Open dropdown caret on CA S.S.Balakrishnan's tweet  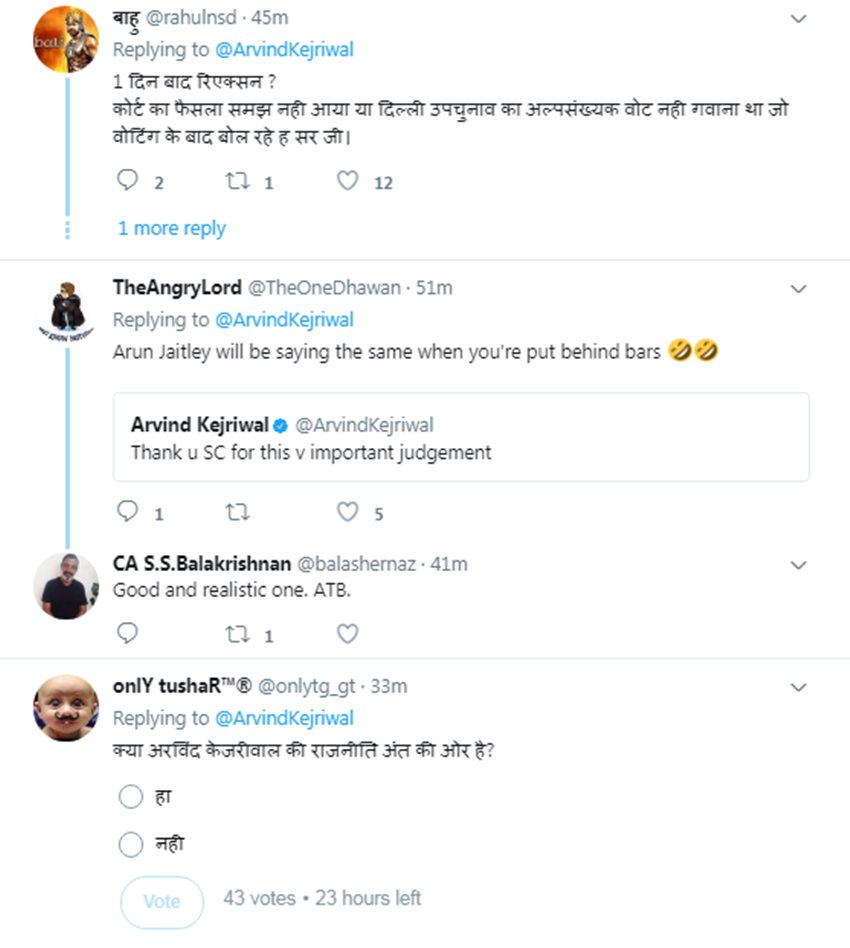click(798, 565)
